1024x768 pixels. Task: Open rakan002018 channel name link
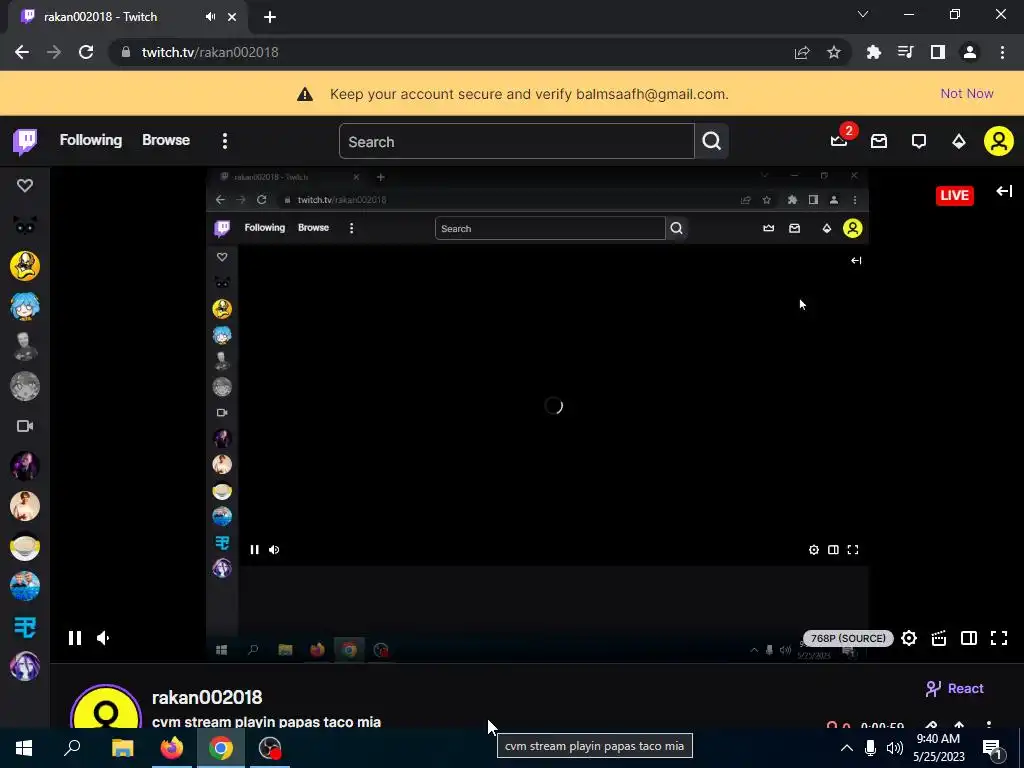207,697
